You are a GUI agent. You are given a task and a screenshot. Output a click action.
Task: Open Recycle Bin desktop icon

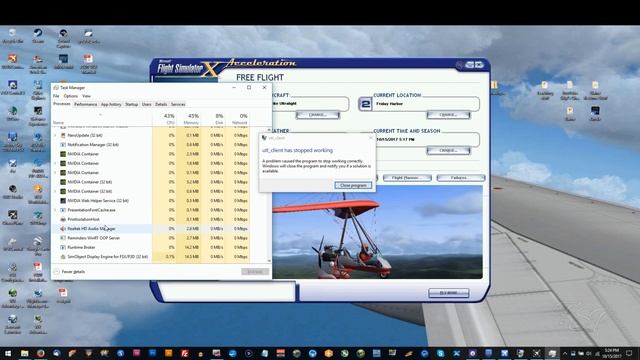13,36
